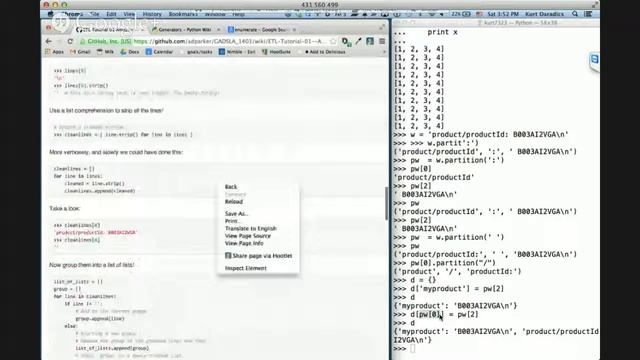The width and height of the screenshot is (640, 360).
Task: Click 'Now group them into a list of lists!' text
Action: pos(91,265)
